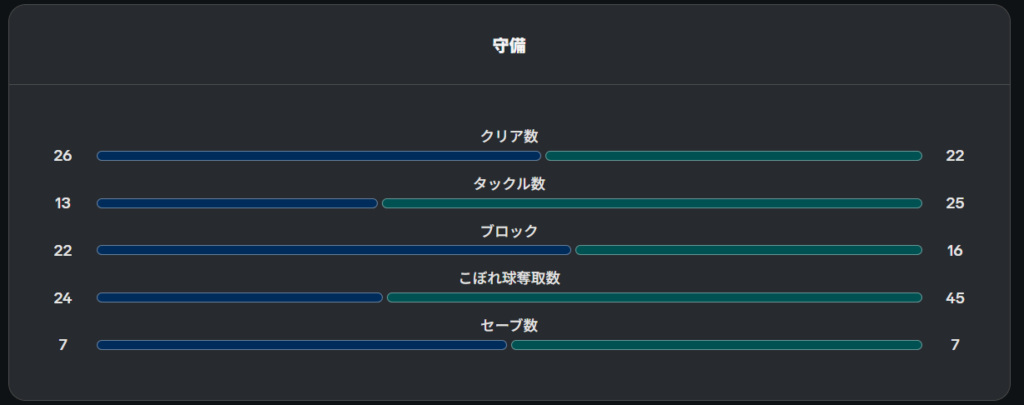This screenshot has height=405, width=1024.
Task: Click the green タックル数 bar
Action: [652, 203]
